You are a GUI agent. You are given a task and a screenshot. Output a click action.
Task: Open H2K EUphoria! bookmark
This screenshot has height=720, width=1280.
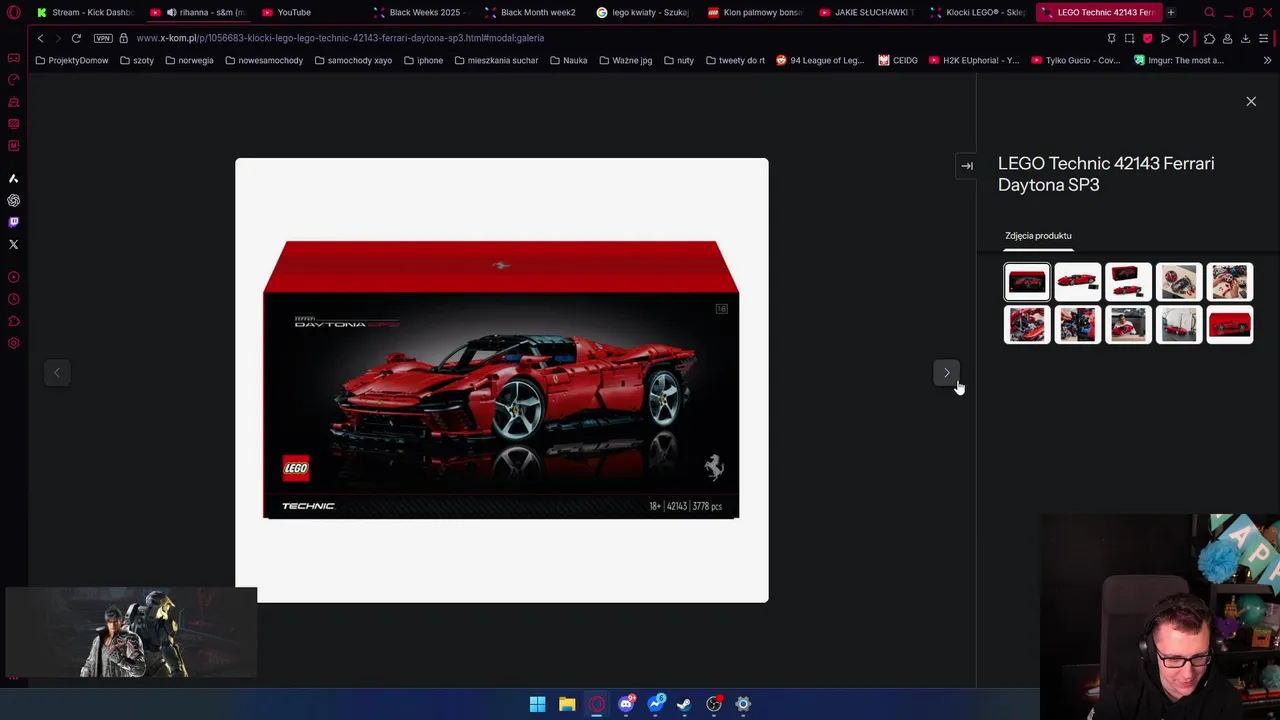coord(974,60)
